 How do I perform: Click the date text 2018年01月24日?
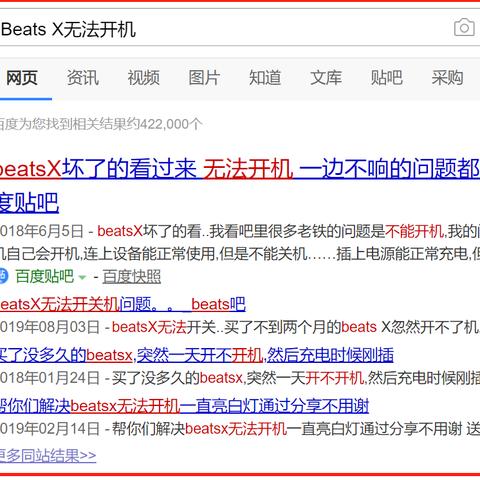click(x=50, y=378)
